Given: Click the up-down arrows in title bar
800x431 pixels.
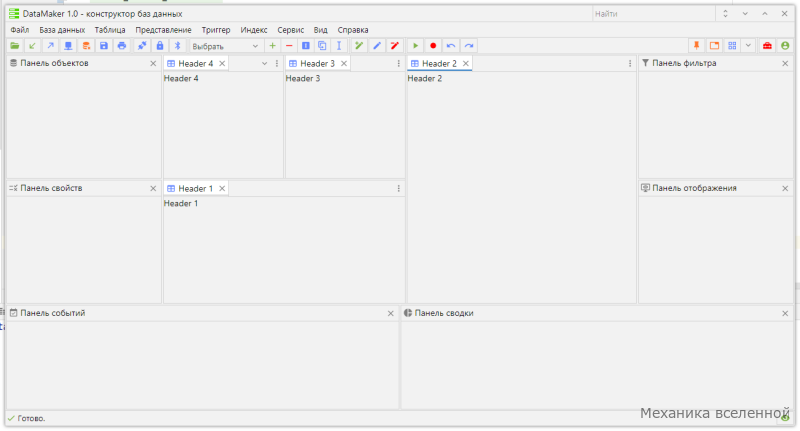Looking at the screenshot, I should tap(725, 14).
